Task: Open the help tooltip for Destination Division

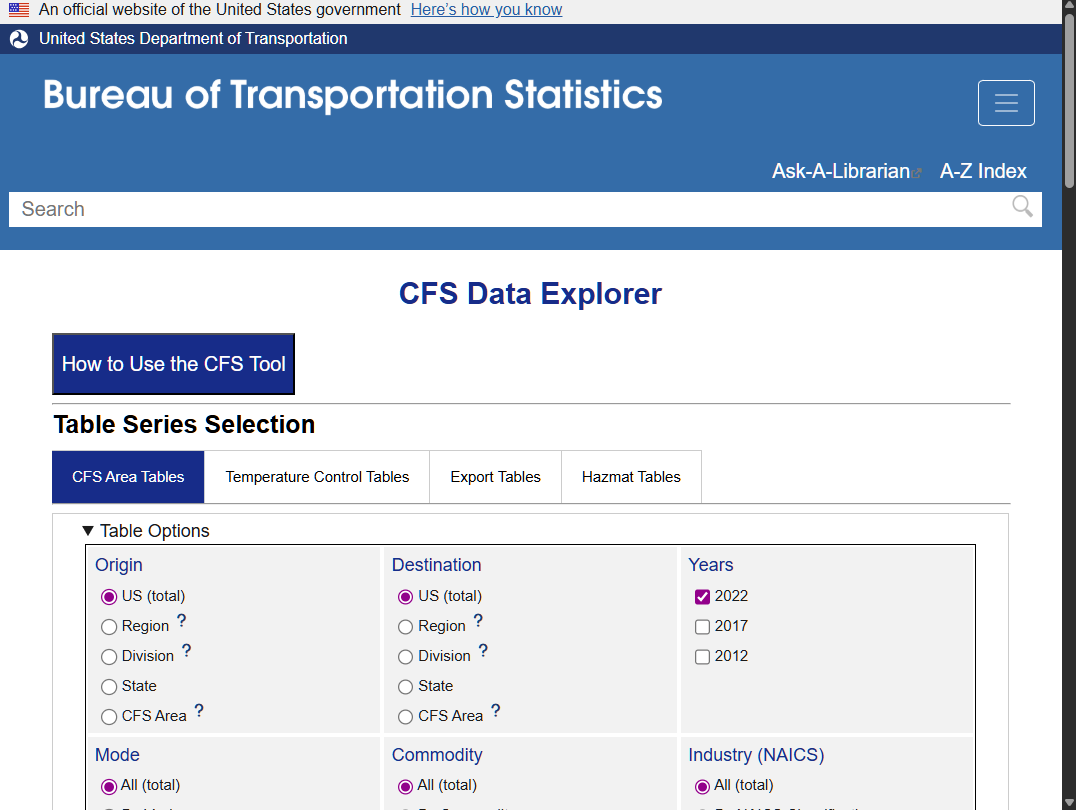Action: coord(483,650)
